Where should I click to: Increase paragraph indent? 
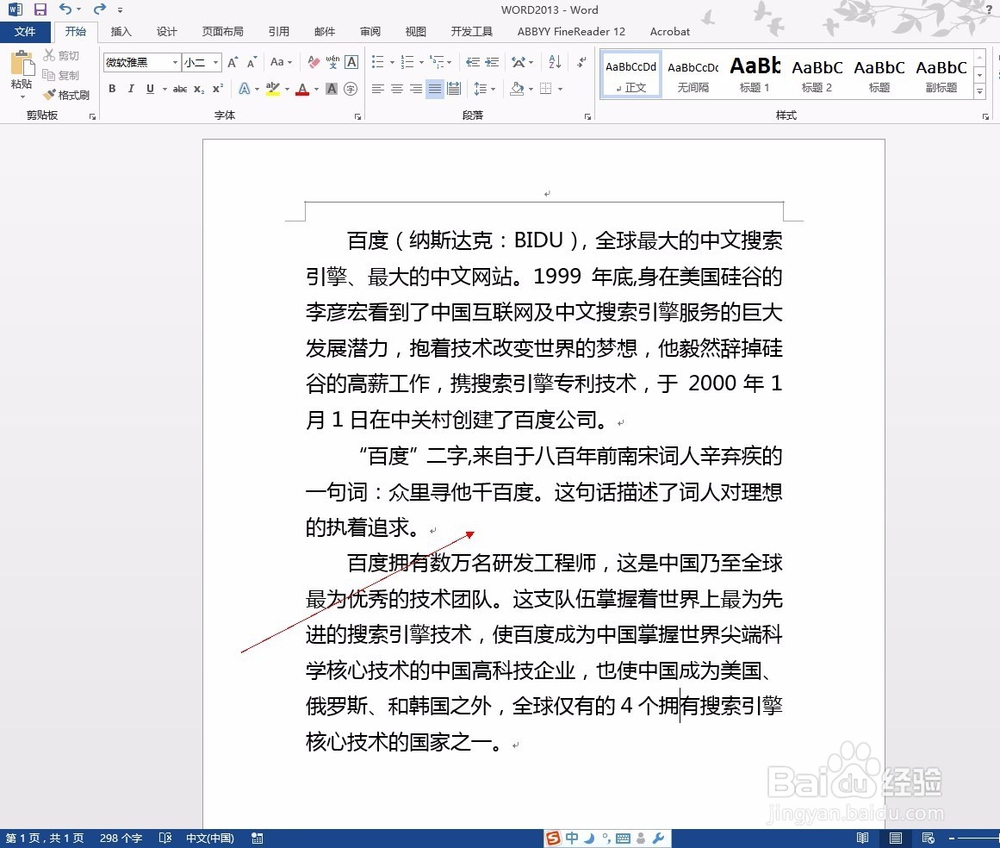[x=492, y=62]
